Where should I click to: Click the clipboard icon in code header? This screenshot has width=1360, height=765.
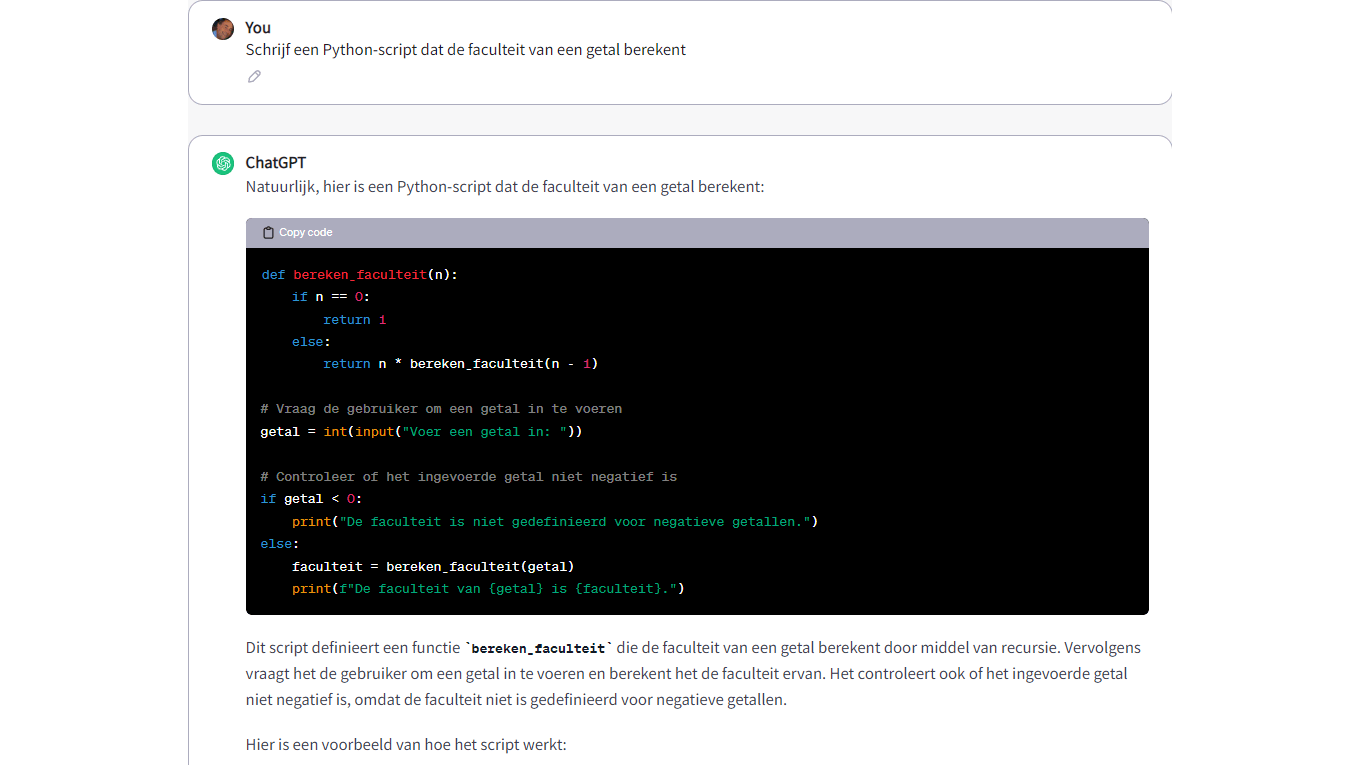268,233
